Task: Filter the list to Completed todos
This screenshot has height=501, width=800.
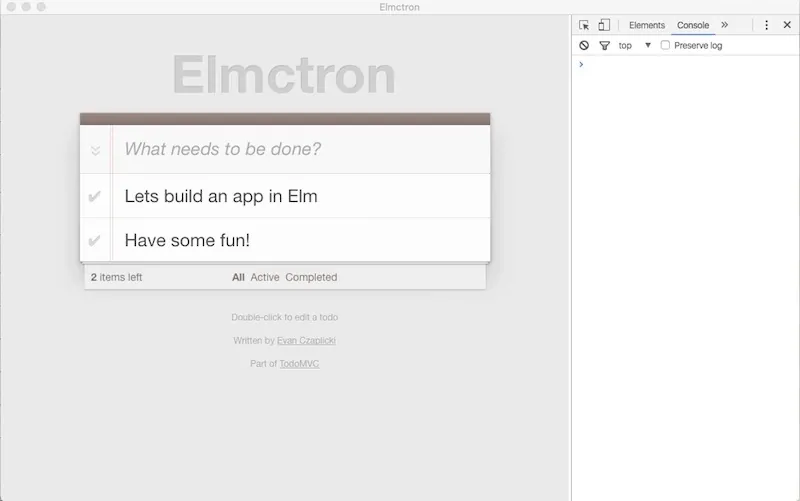Action: coord(311,277)
